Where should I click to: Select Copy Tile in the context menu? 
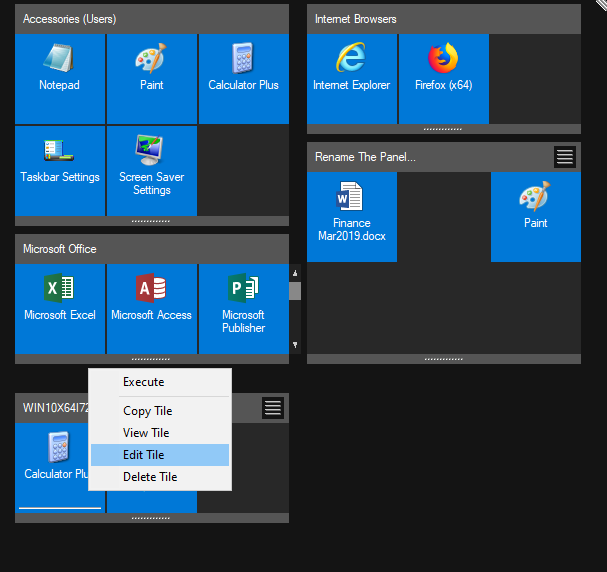point(147,411)
